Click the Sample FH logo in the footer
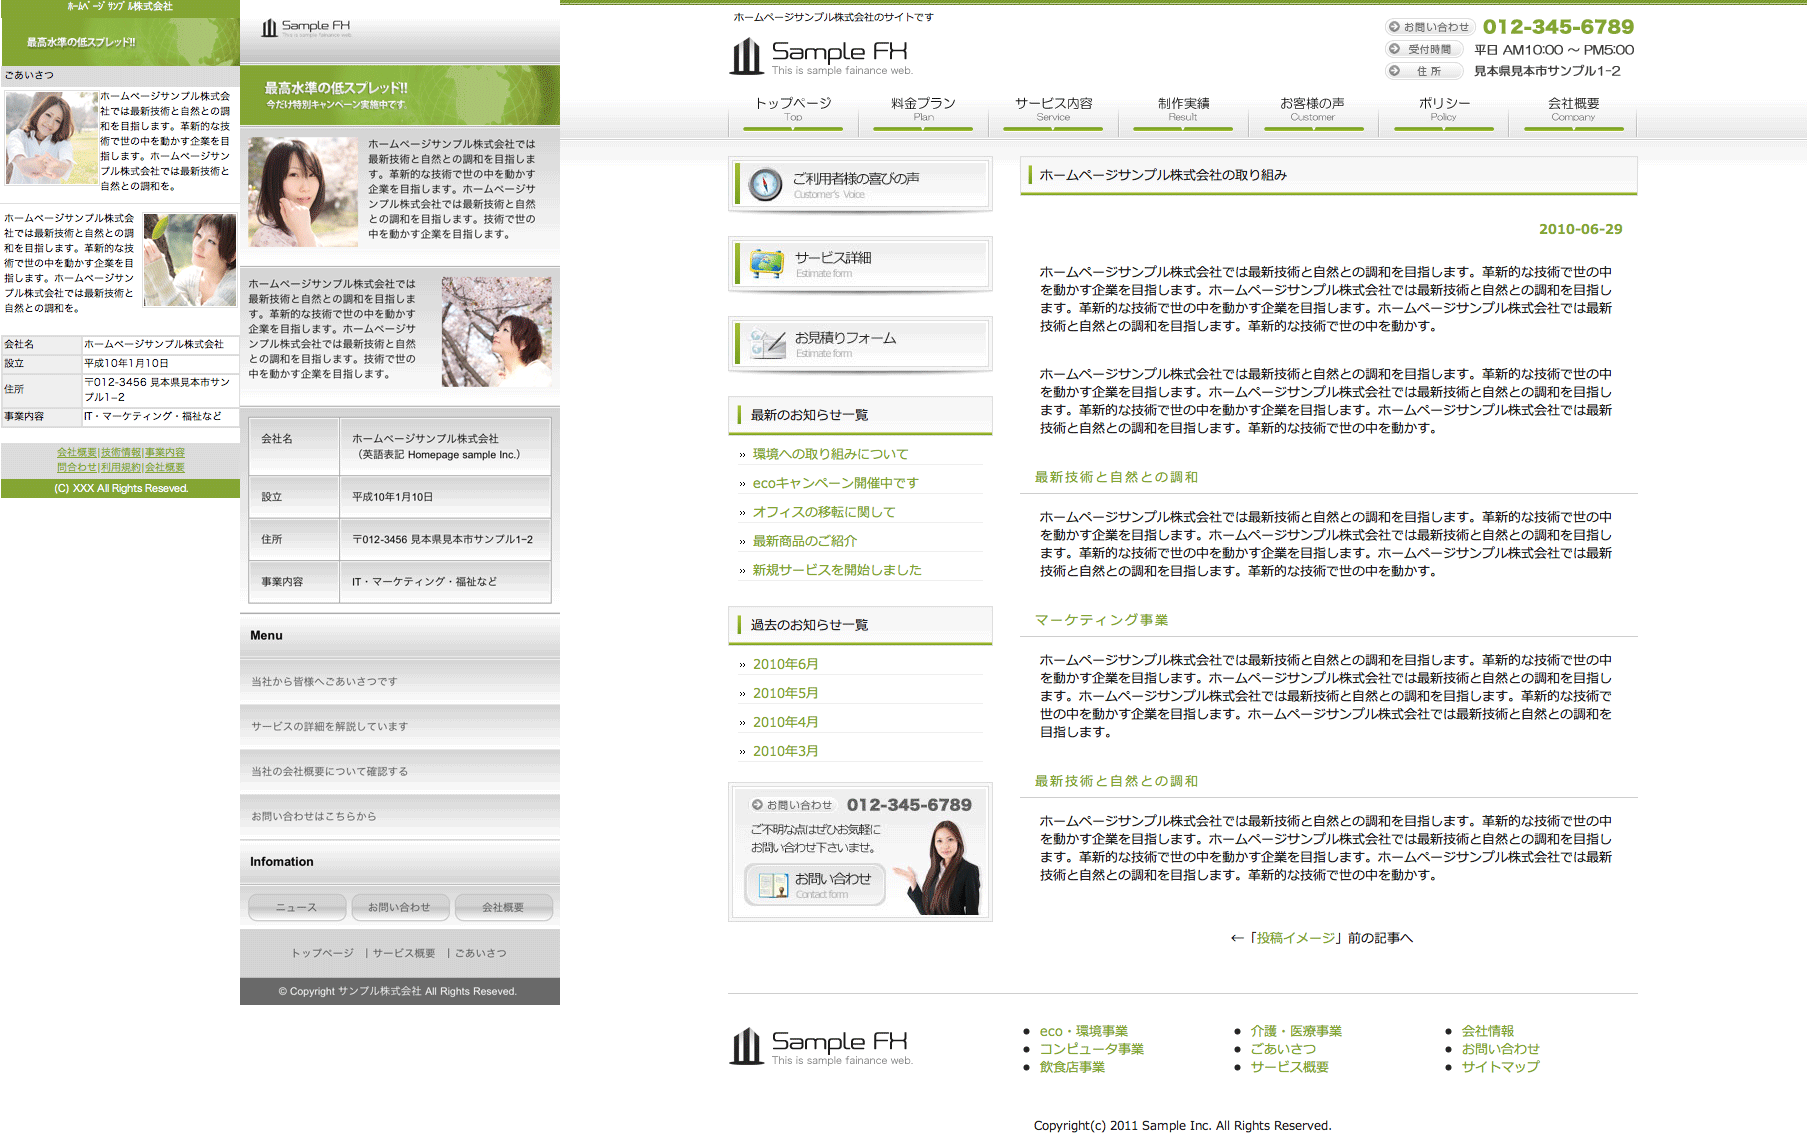The image size is (1807, 1137). point(746,1047)
